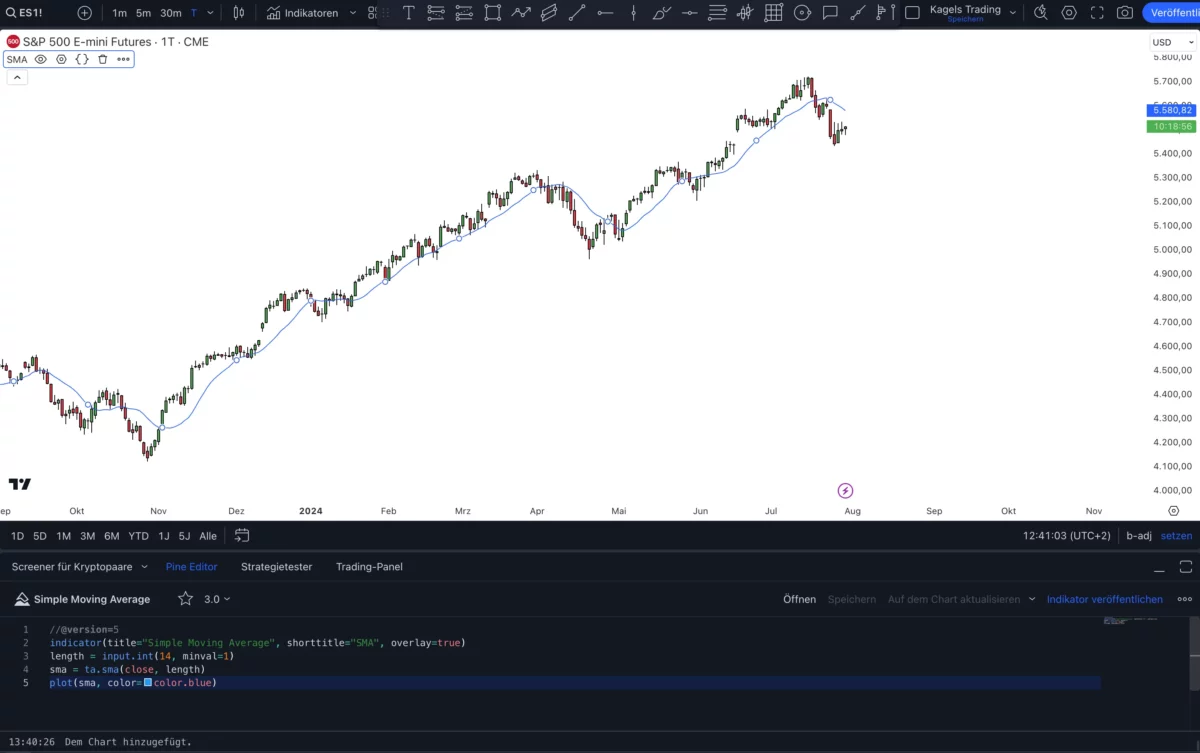The width and height of the screenshot is (1200, 753).
Task: Click Öffnen in the Pine Editor
Action: click(800, 599)
